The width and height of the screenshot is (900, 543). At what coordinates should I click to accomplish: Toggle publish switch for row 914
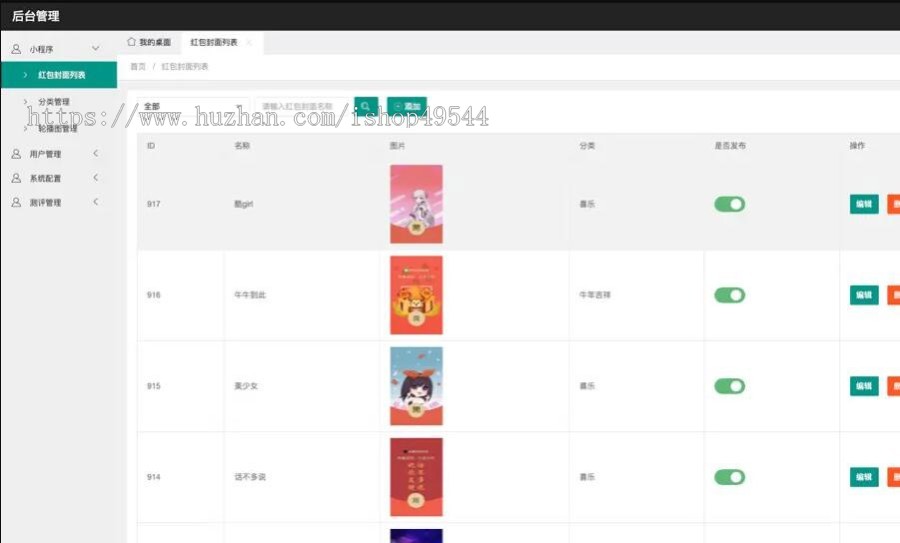pyautogui.click(x=730, y=477)
